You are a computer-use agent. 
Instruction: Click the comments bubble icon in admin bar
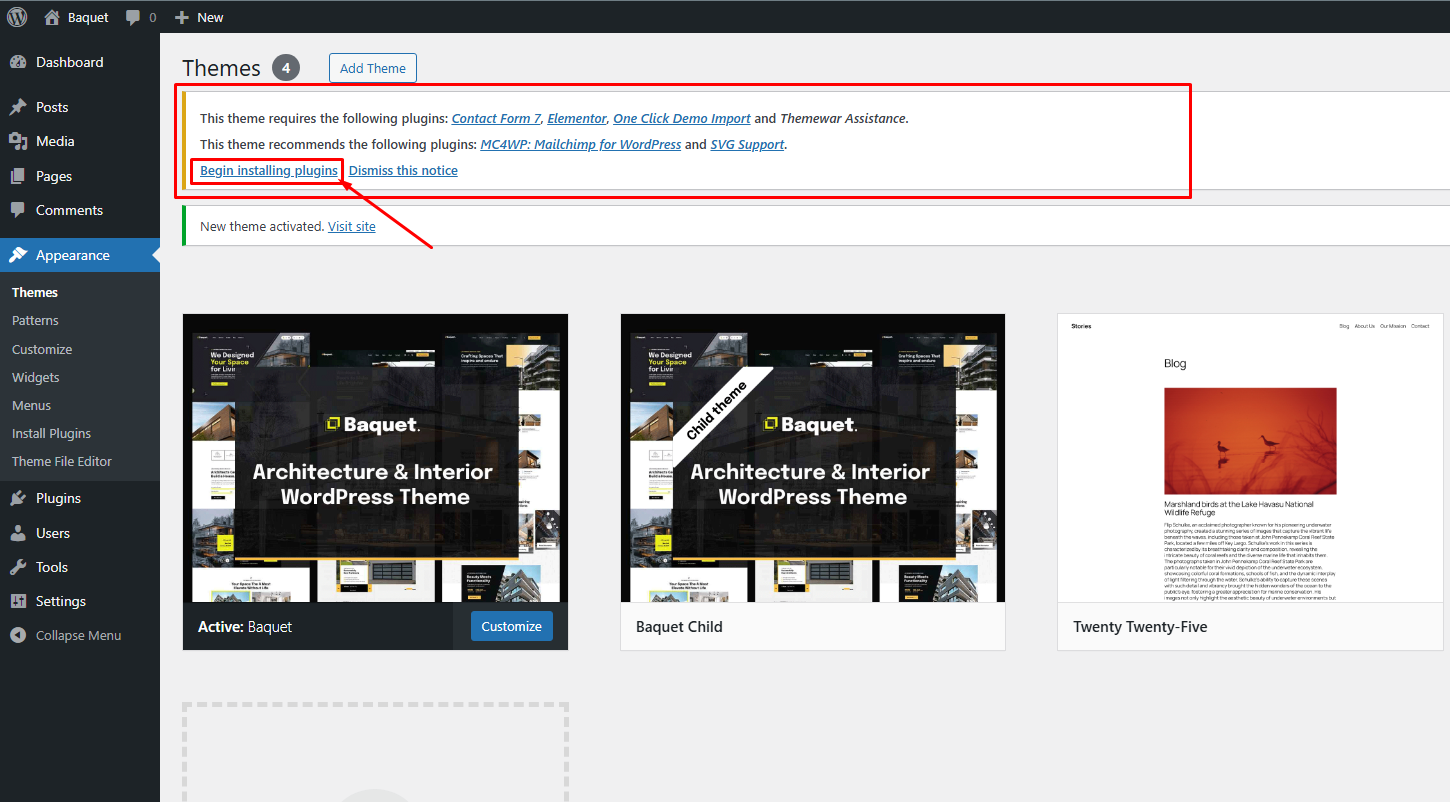(x=133, y=18)
